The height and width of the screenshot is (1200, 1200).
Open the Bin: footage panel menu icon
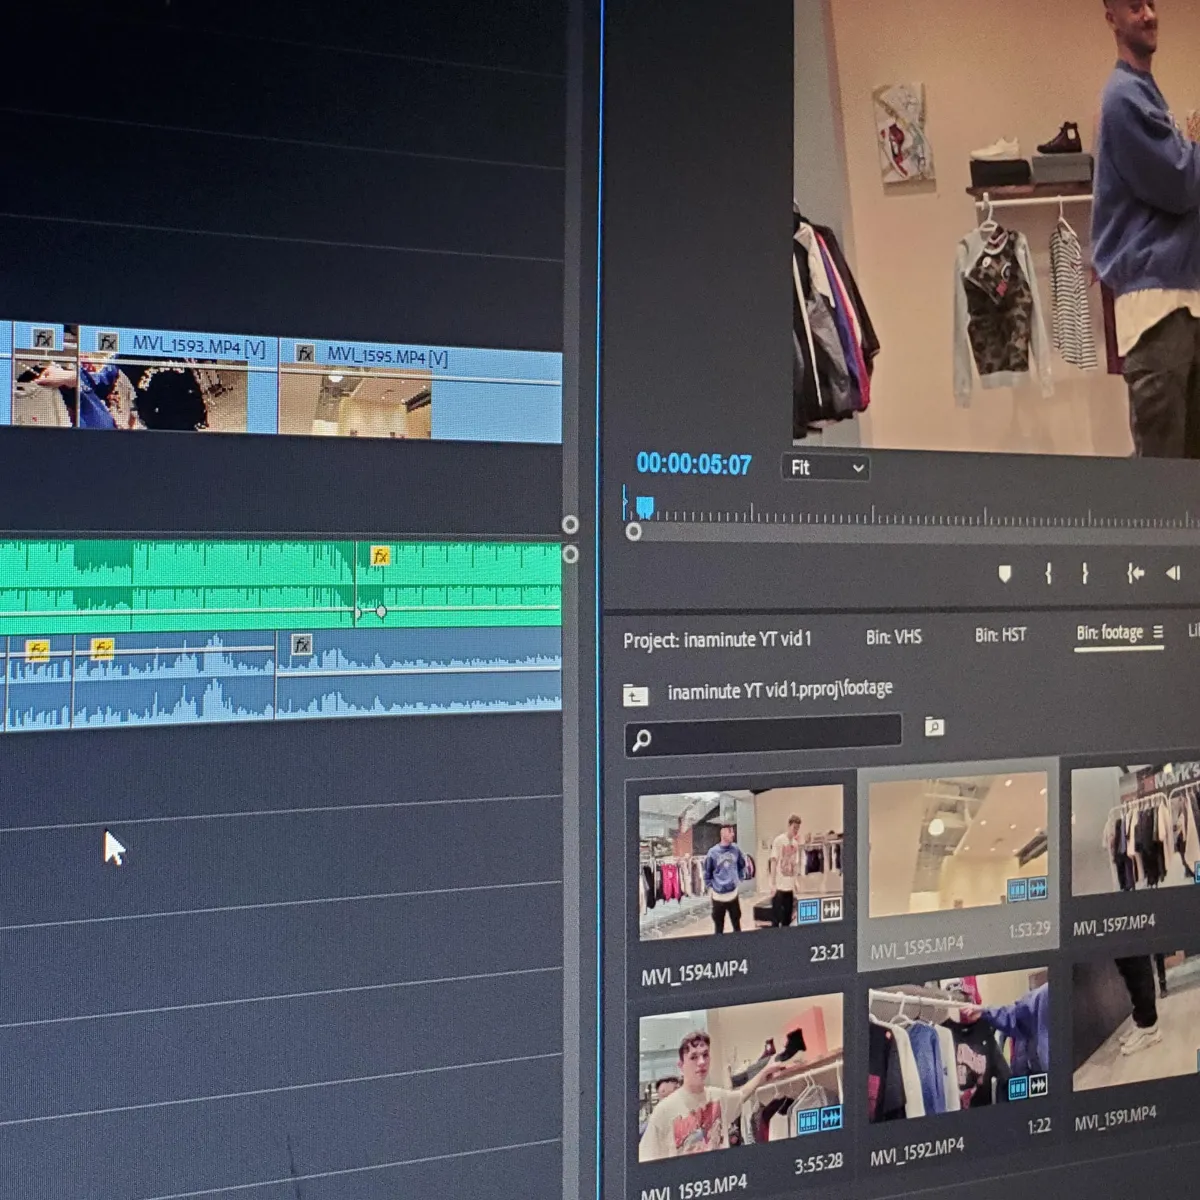[x=1158, y=632]
